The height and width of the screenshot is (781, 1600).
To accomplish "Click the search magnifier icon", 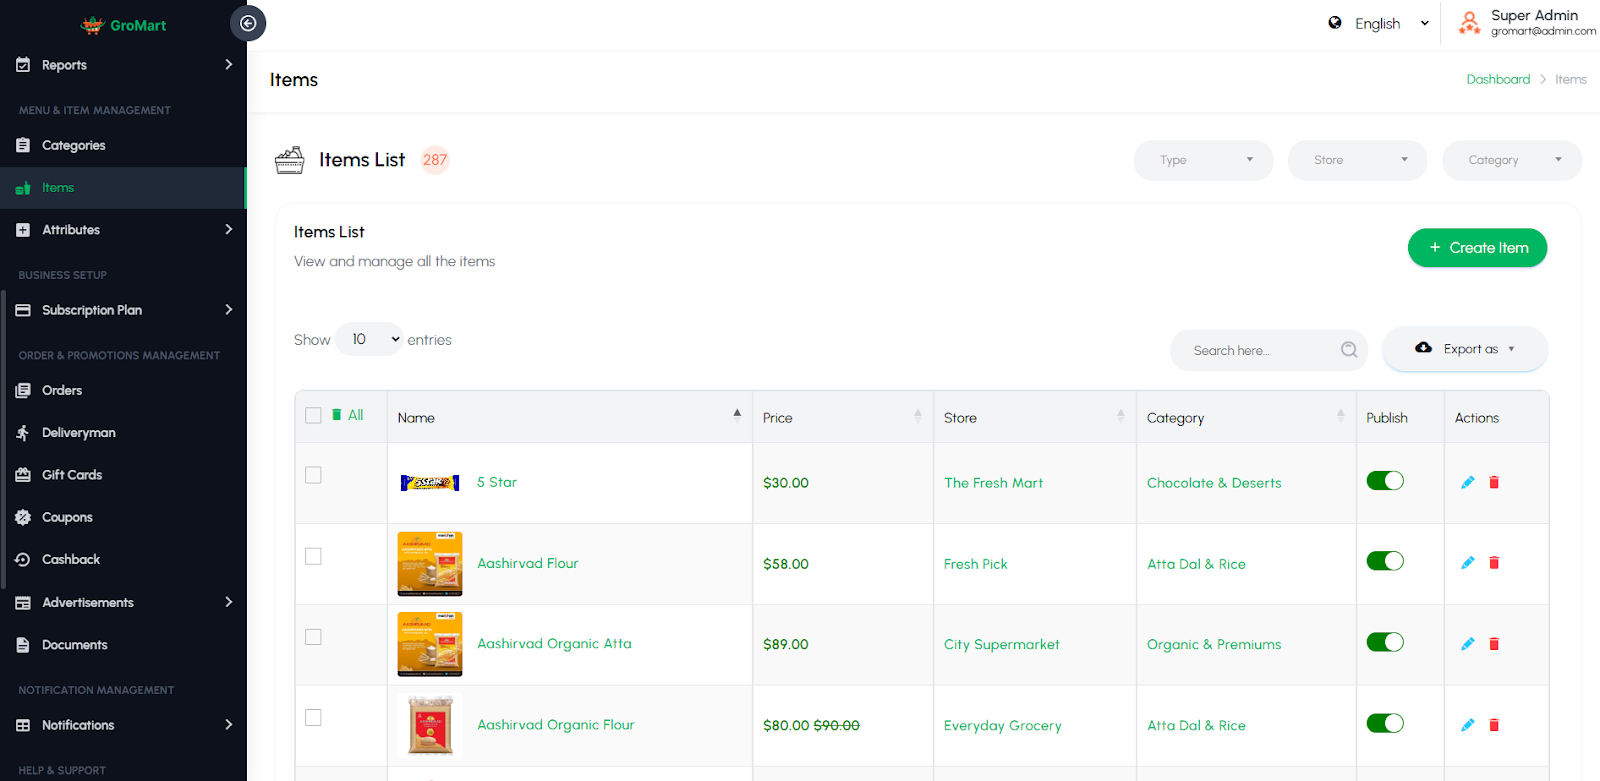I will [x=1349, y=349].
